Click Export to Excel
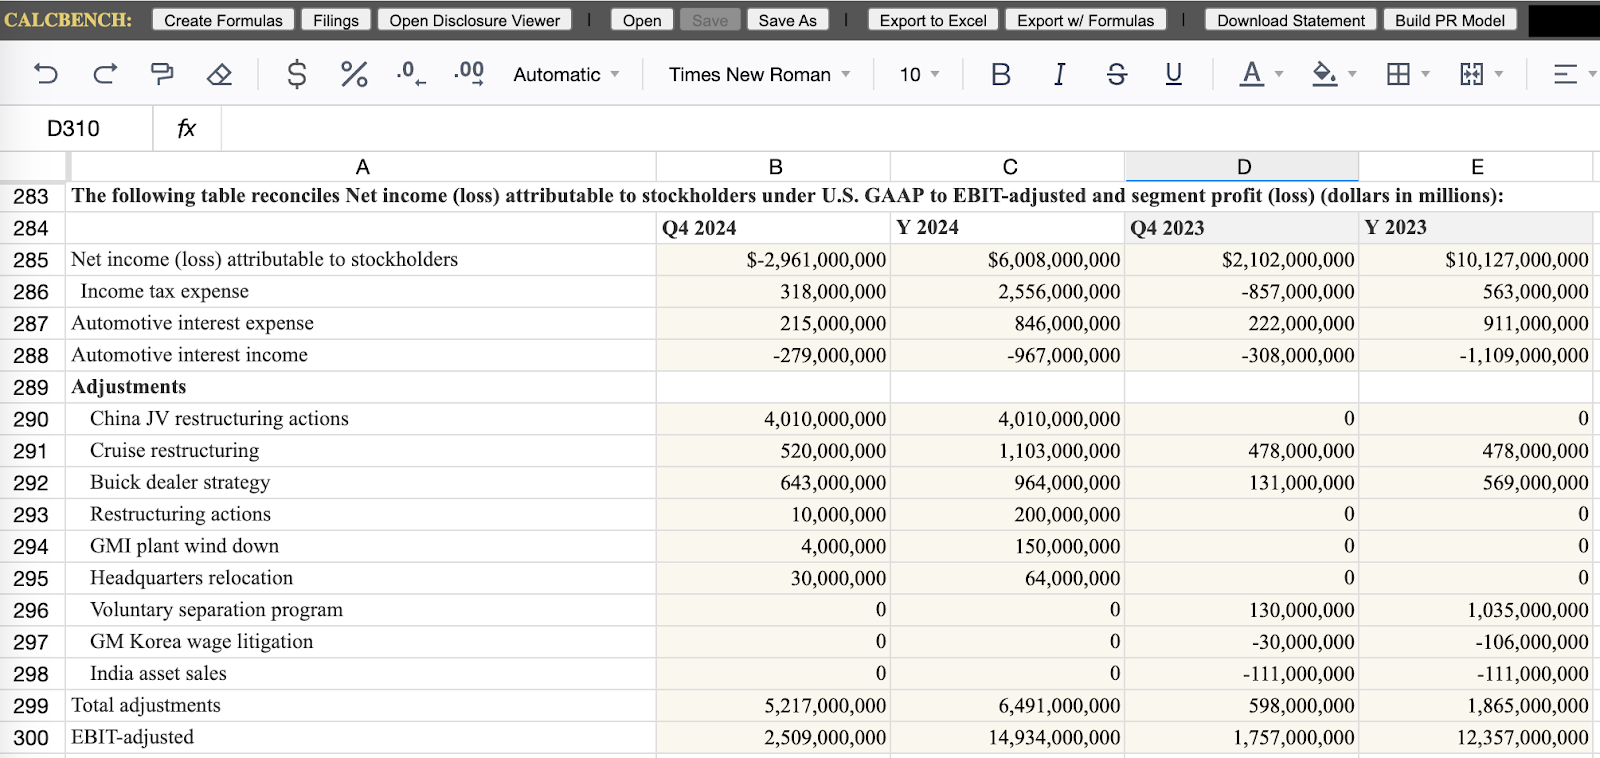 pos(933,20)
